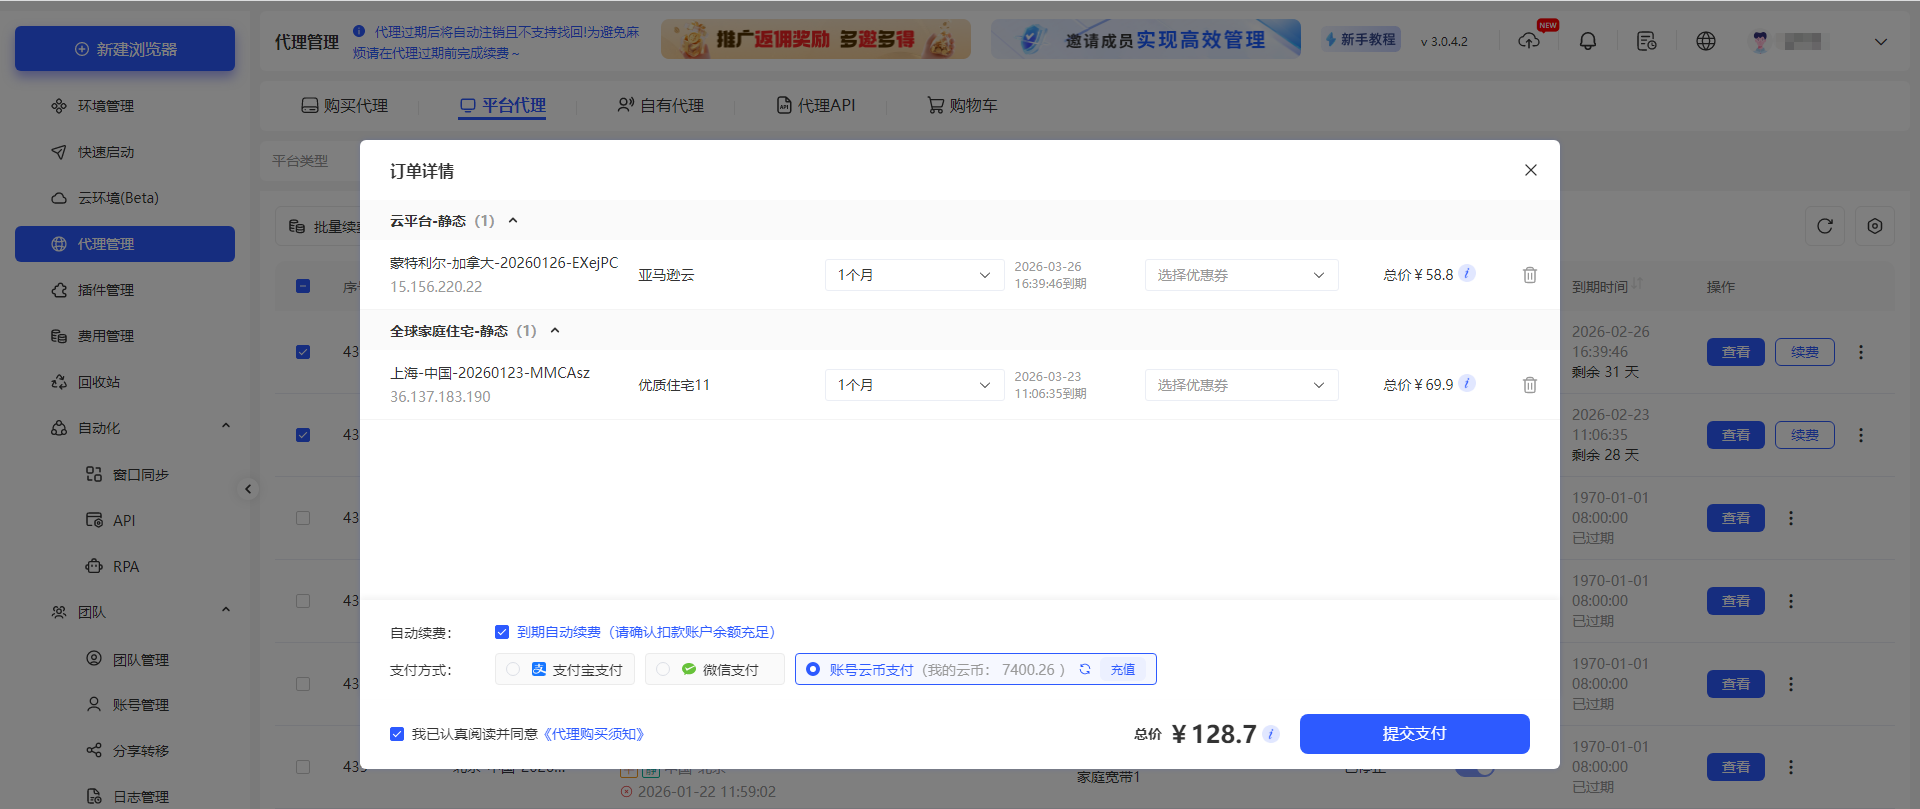Delete the 上海-中国 order item trash icon

1530,385
